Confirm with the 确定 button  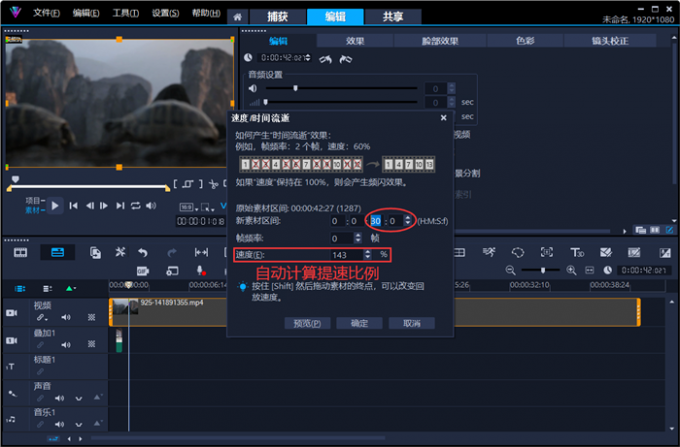(x=359, y=323)
